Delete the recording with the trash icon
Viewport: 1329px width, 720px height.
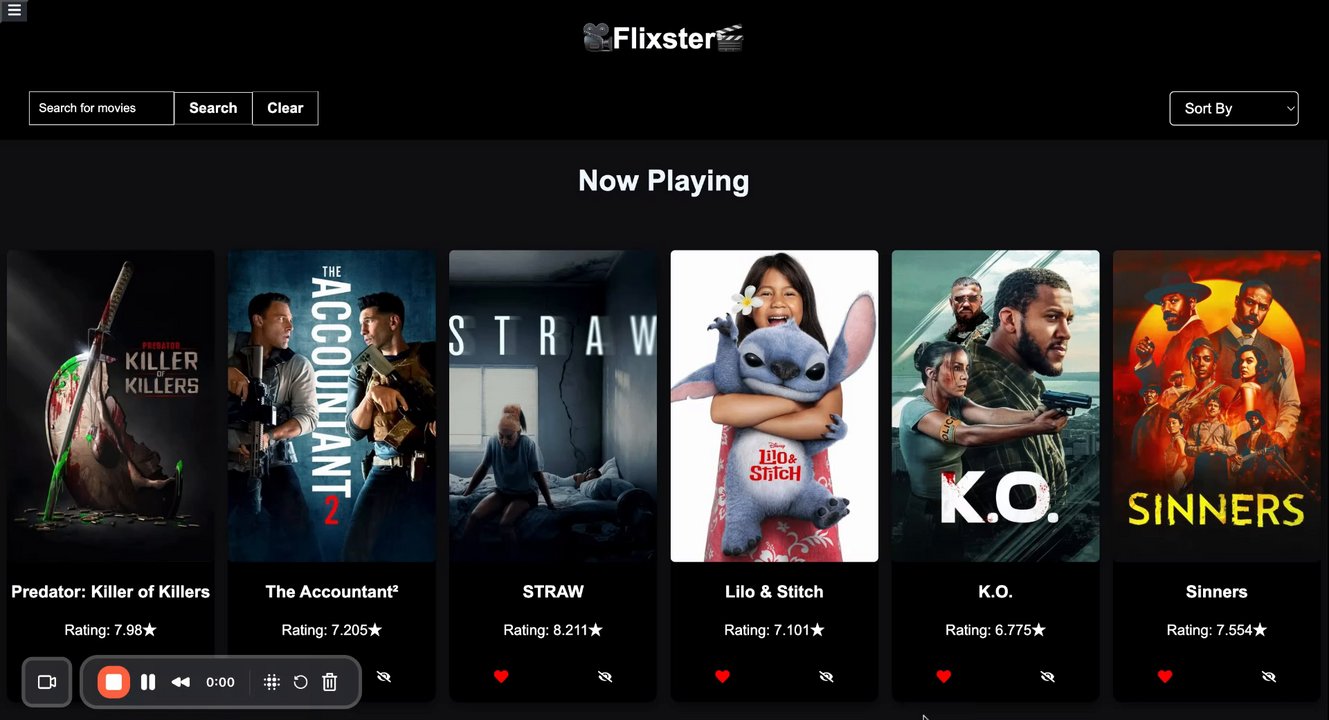click(329, 682)
